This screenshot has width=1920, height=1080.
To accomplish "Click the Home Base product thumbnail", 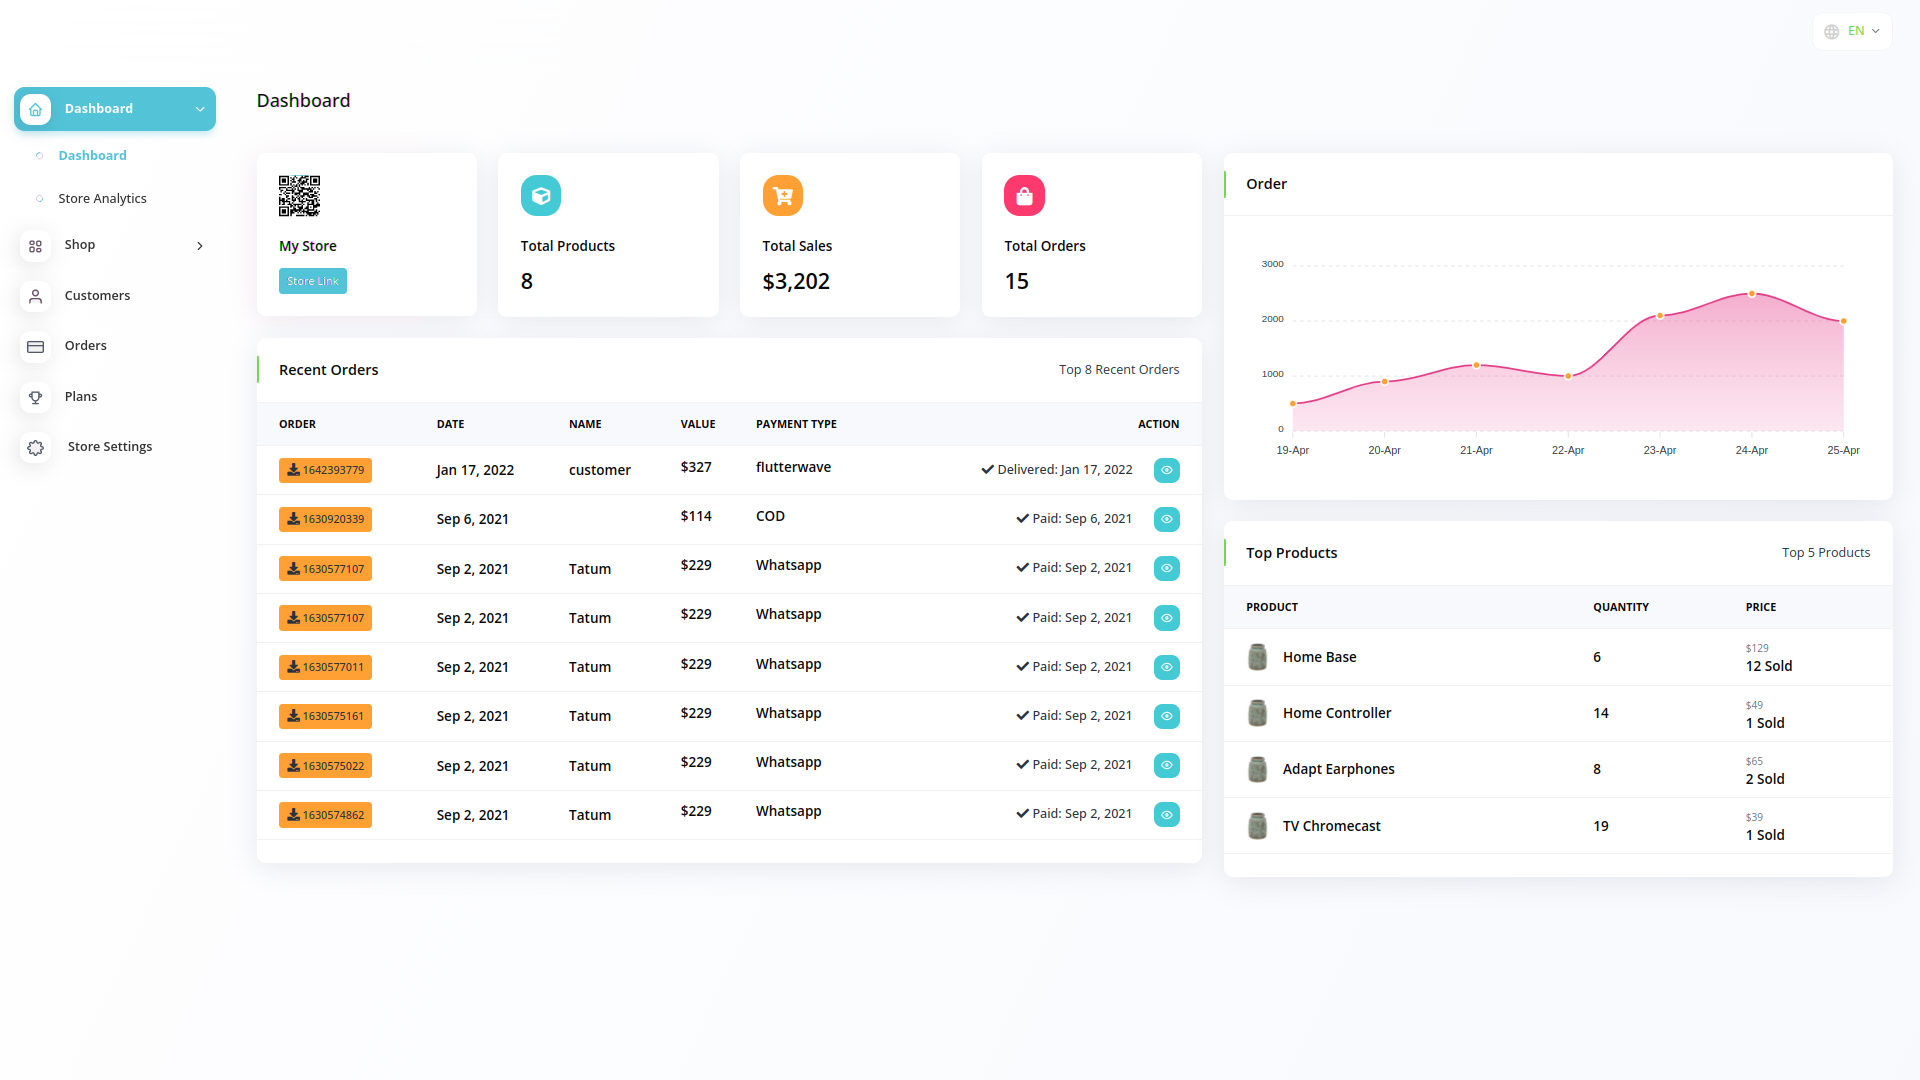I will click(1258, 657).
